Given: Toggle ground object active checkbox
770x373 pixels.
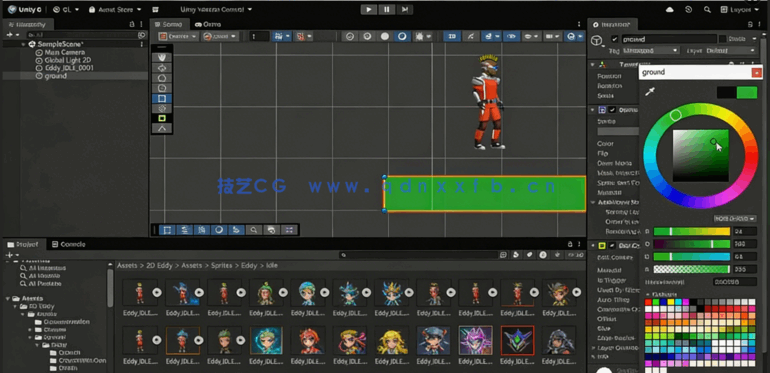Looking at the screenshot, I should pyautogui.click(x=614, y=39).
